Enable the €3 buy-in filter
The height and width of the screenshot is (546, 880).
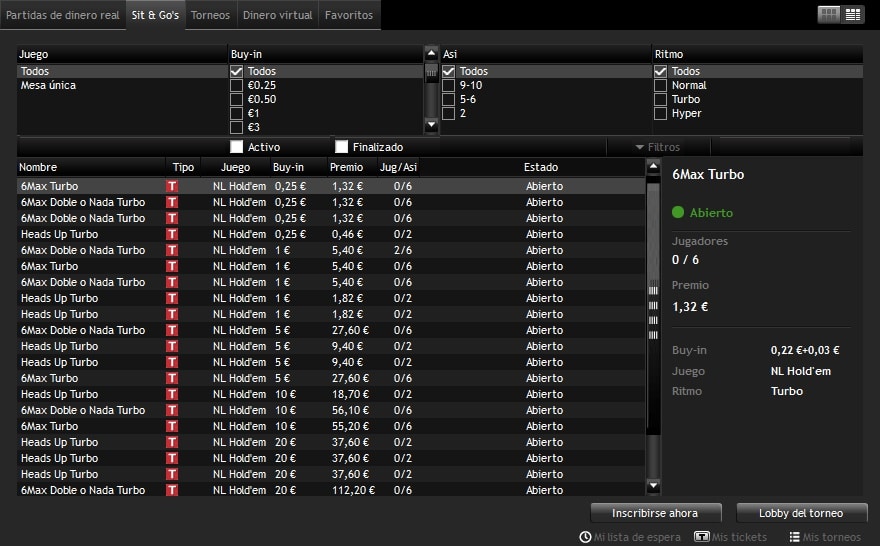pos(236,127)
